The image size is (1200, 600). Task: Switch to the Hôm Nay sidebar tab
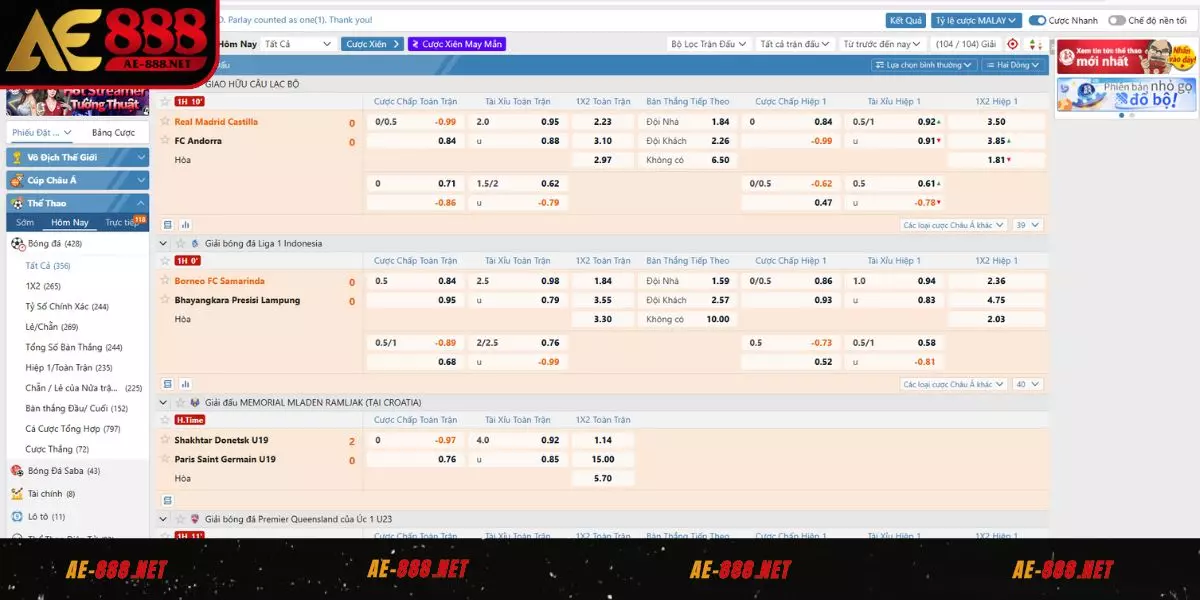coord(70,223)
